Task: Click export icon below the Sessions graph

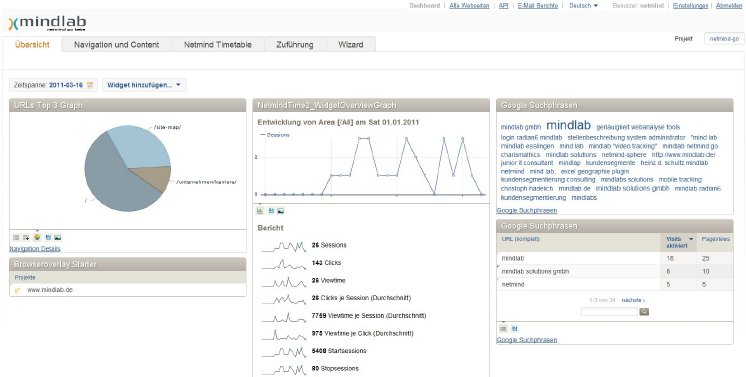Action: point(271,210)
